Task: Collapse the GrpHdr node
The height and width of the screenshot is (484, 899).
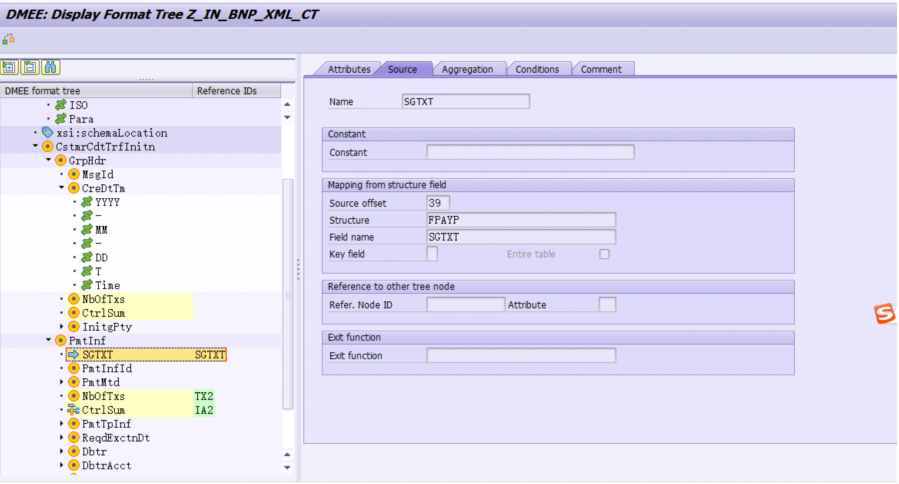Action: pyautogui.click(x=49, y=160)
